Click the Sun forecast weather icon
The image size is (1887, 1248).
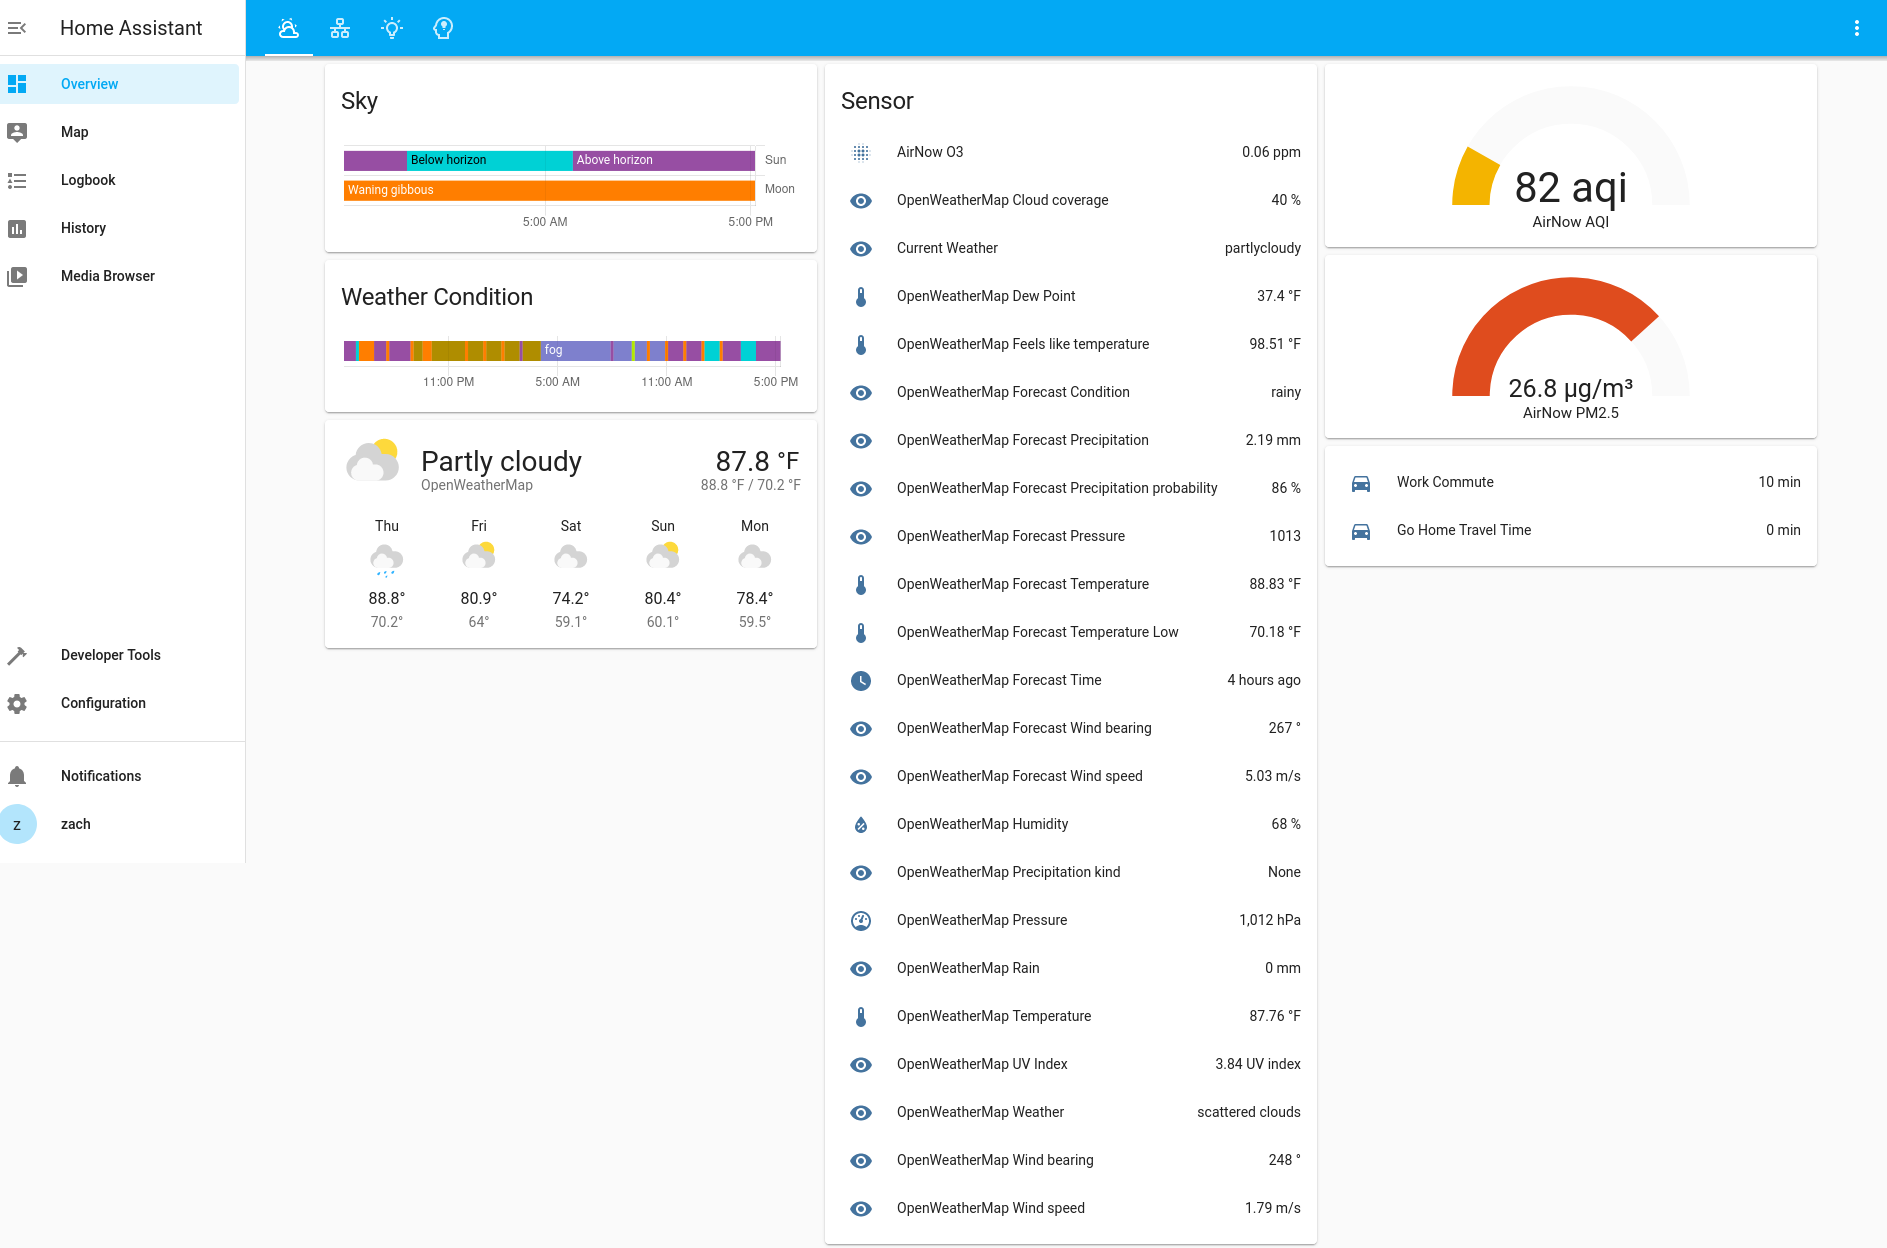[x=663, y=556]
